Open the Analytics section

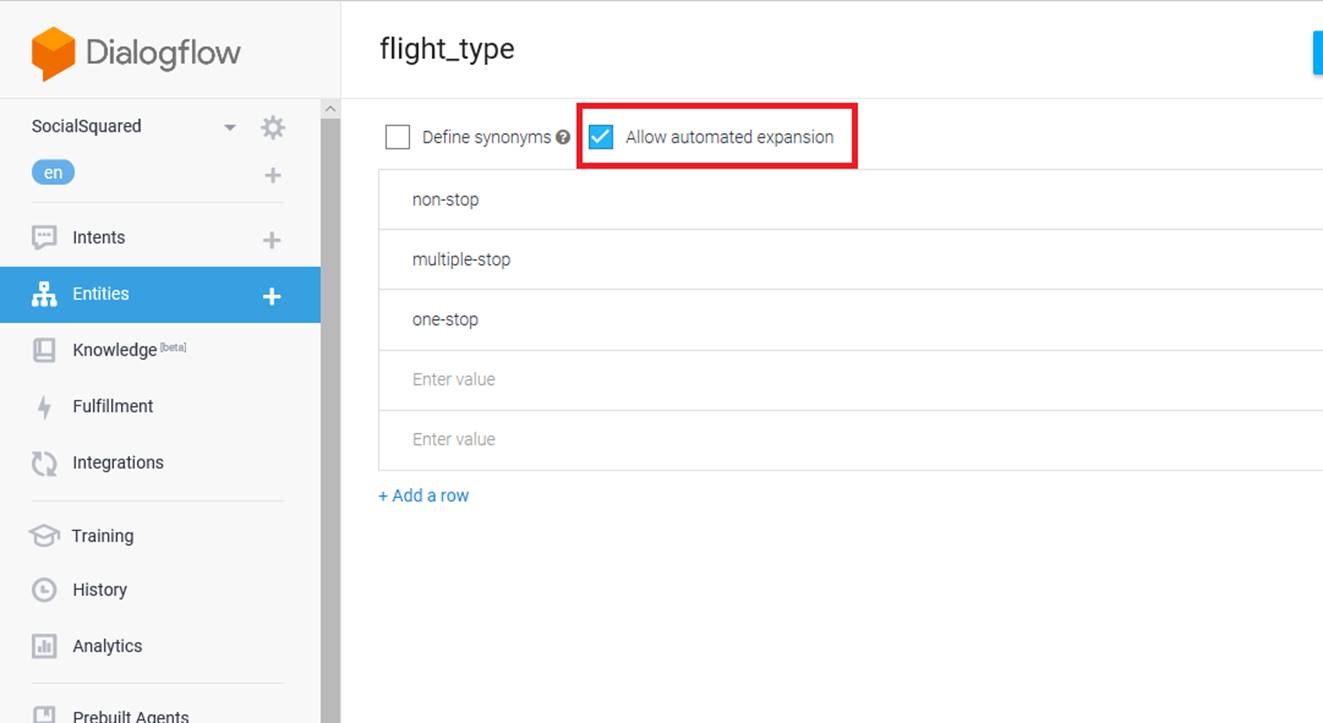coord(107,646)
